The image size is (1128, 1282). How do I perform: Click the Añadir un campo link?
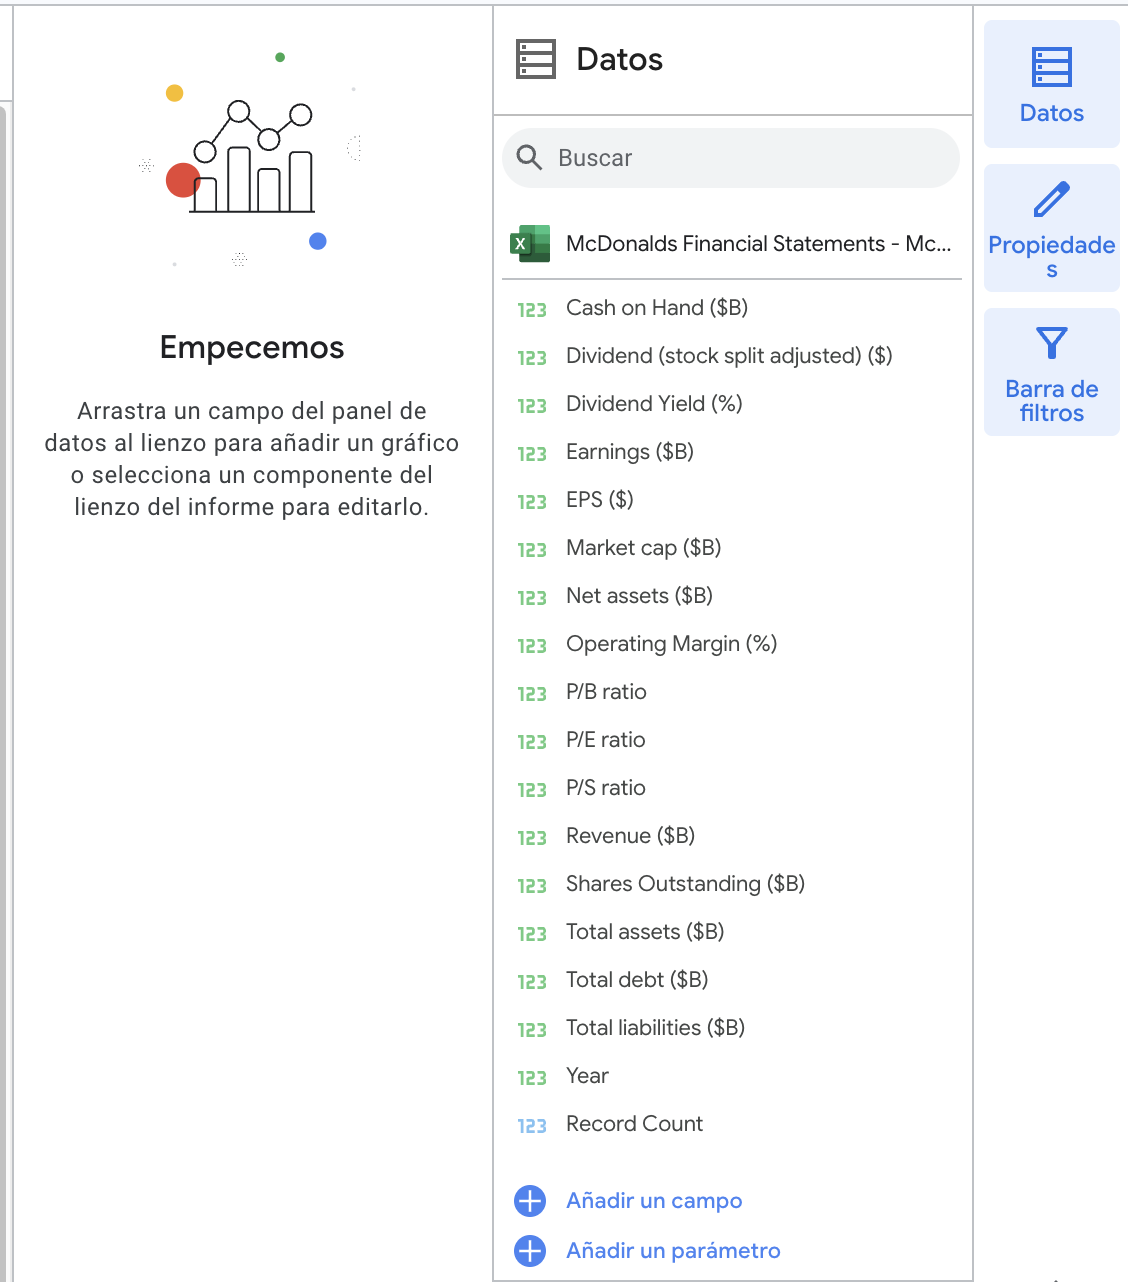(654, 1201)
